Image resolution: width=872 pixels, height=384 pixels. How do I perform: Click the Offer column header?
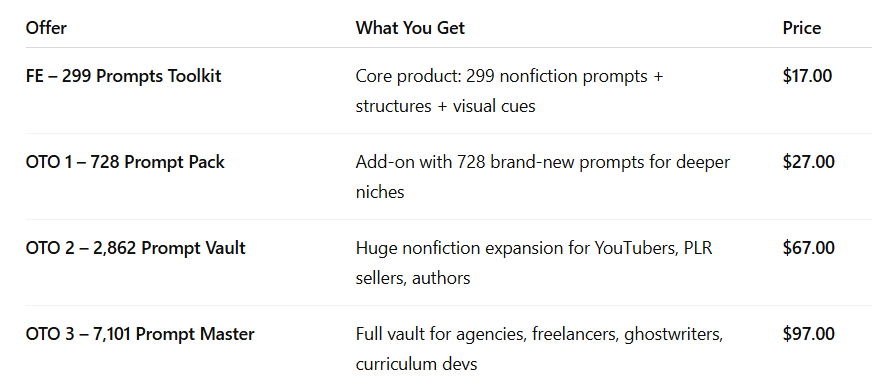pyautogui.click(x=46, y=28)
